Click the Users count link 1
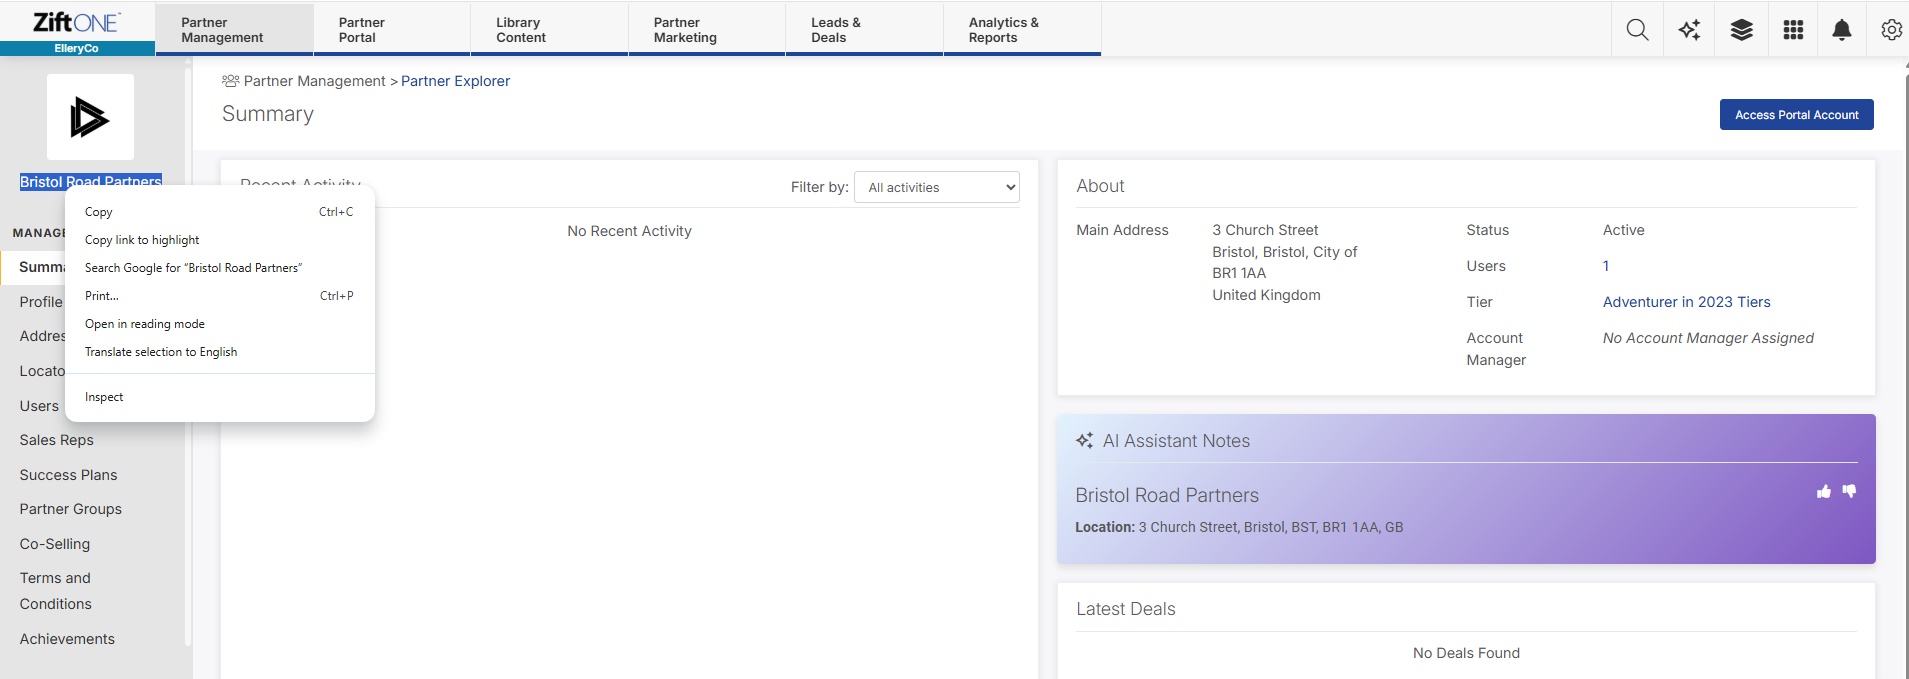The image size is (1909, 679). [x=1606, y=266]
